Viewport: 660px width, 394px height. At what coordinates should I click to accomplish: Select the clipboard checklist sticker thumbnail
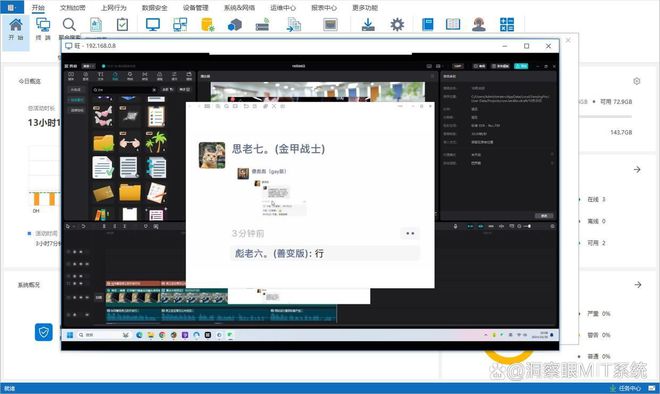pyautogui.click(x=156, y=117)
